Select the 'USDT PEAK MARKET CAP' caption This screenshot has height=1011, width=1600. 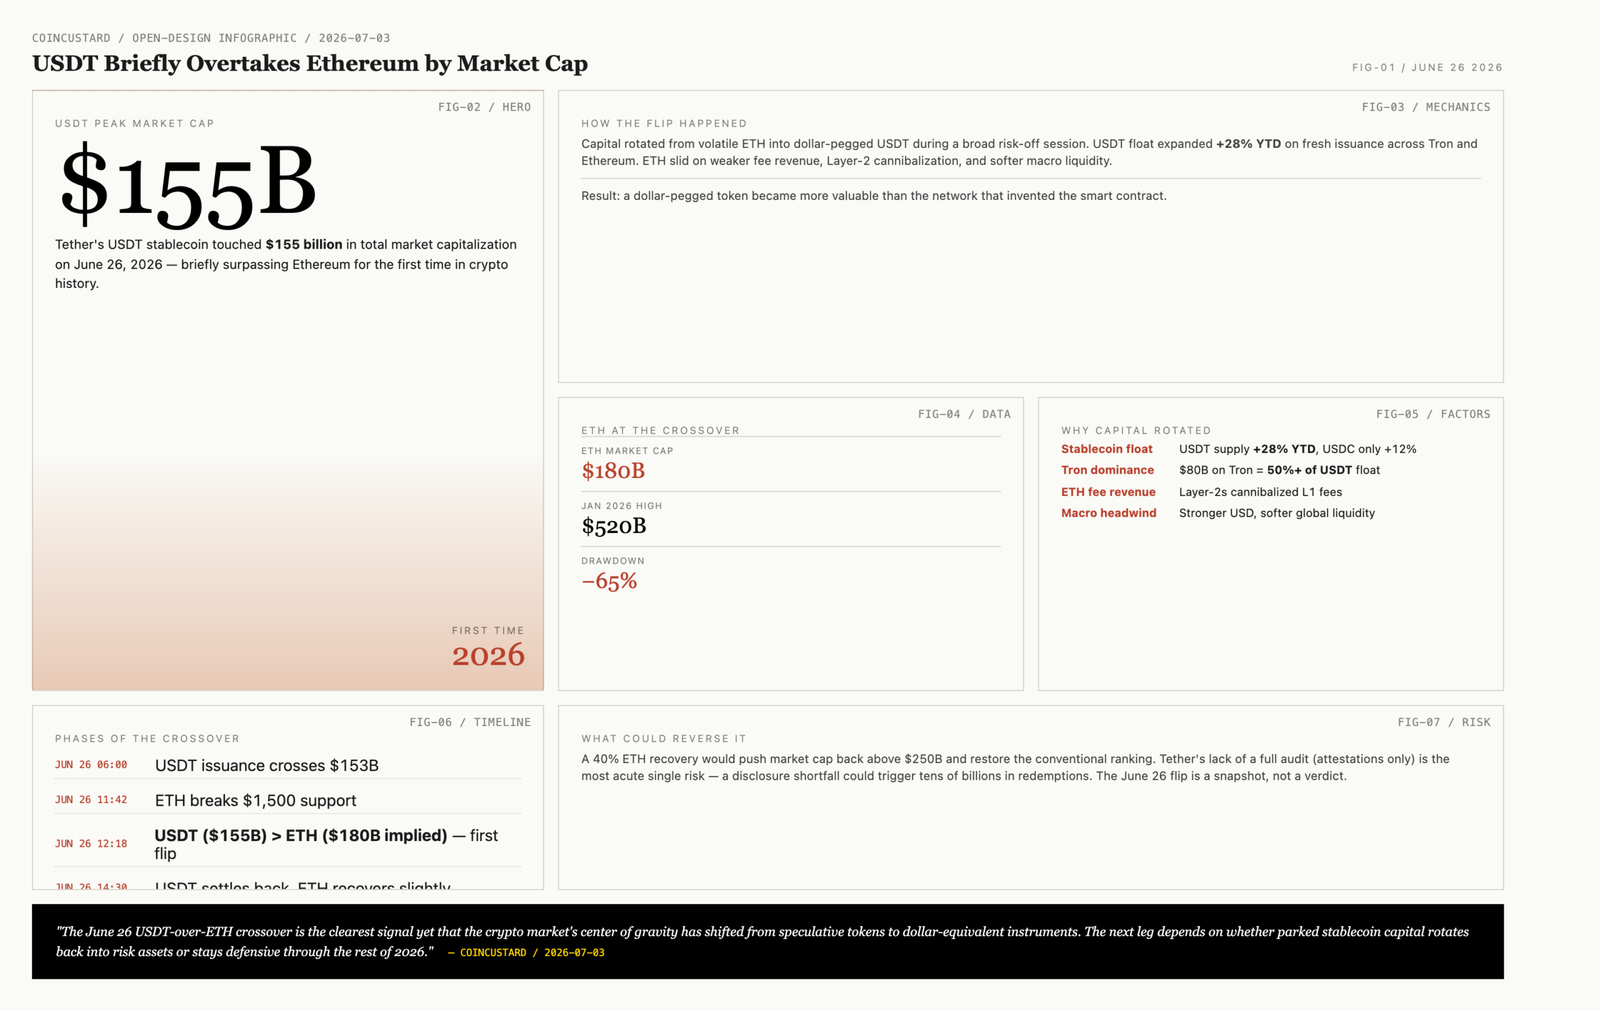135,123
